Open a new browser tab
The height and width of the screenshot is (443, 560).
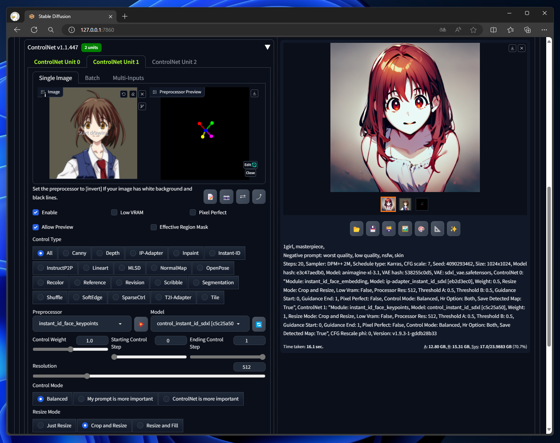(125, 16)
